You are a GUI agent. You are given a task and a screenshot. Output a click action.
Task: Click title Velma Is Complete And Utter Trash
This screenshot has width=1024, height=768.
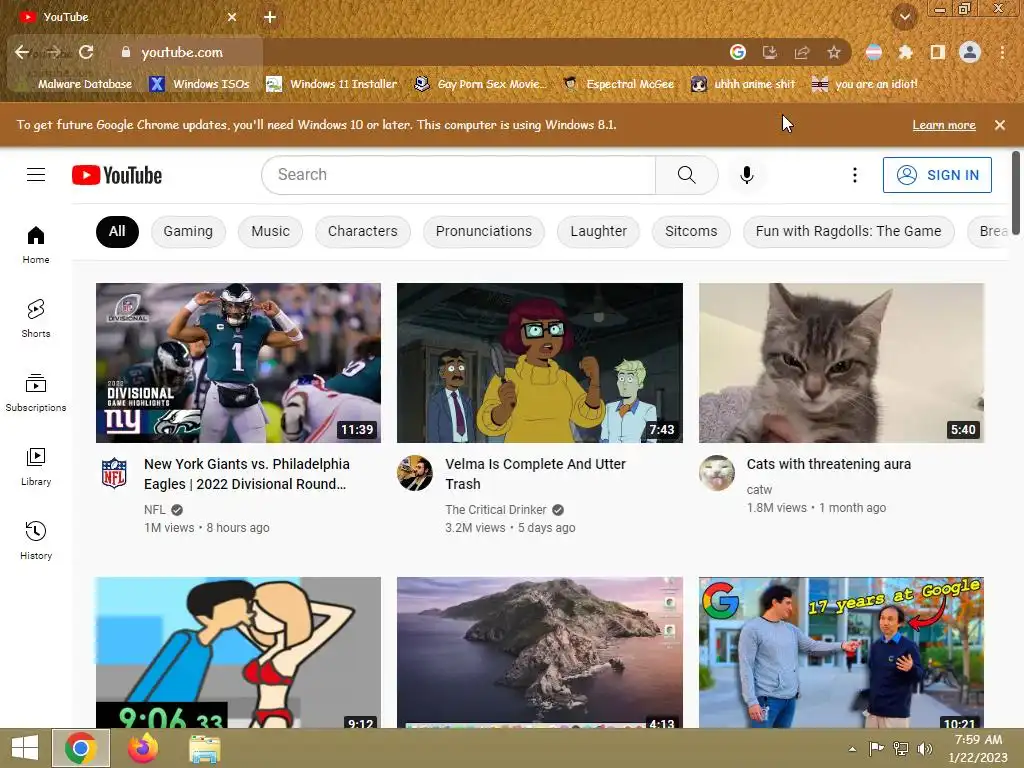[536, 474]
